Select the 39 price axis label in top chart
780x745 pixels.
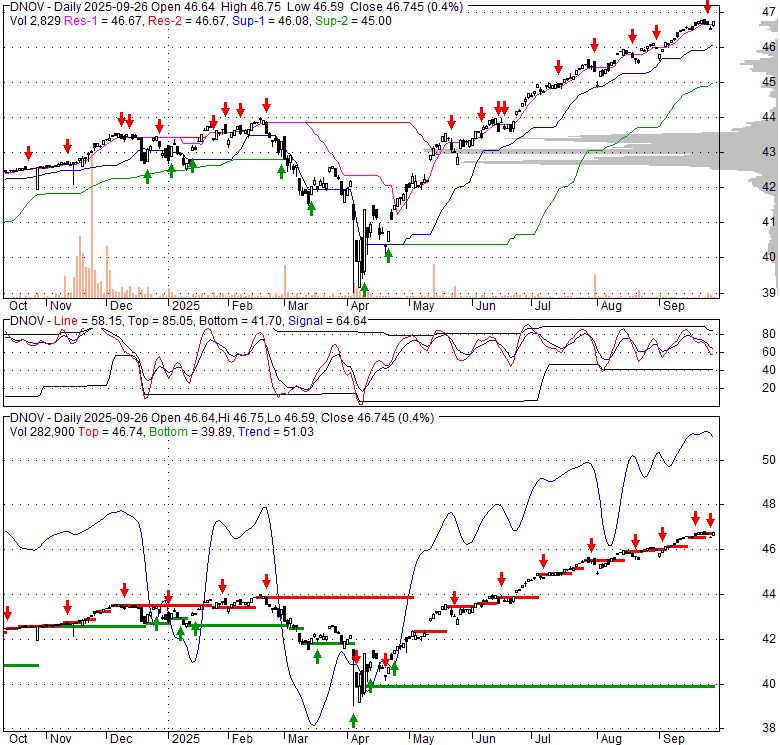(x=769, y=292)
